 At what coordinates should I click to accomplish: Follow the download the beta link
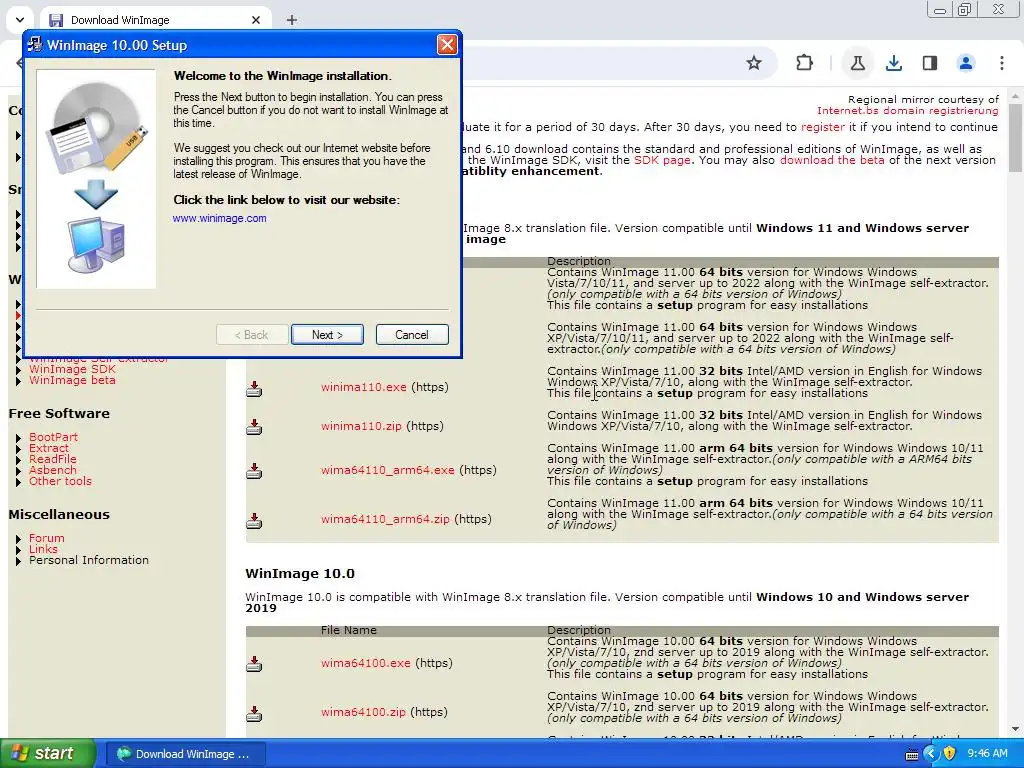tap(832, 160)
